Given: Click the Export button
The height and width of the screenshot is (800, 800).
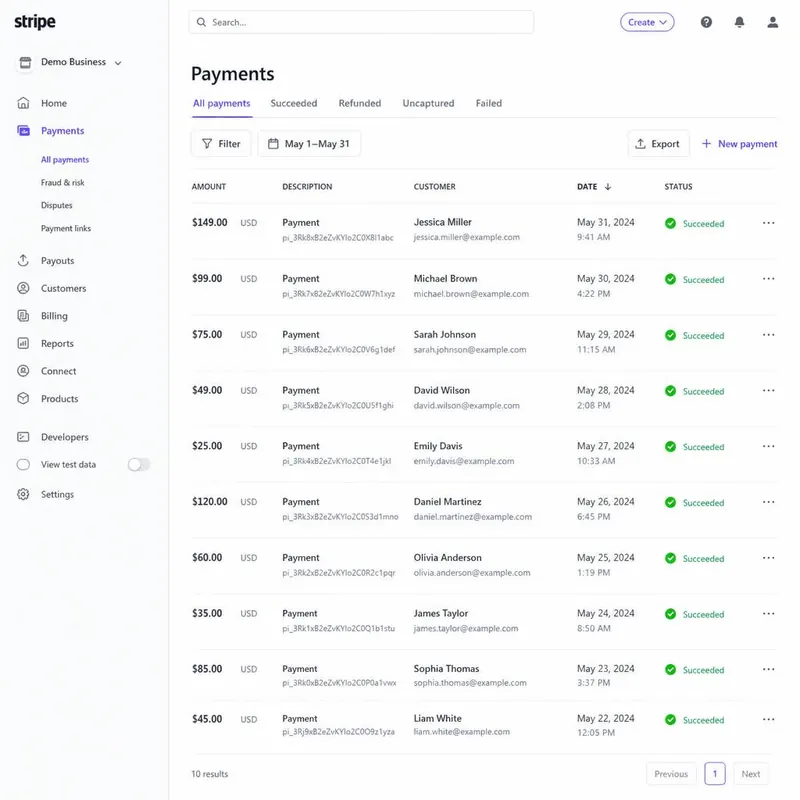Looking at the screenshot, I should pos(658,144).
